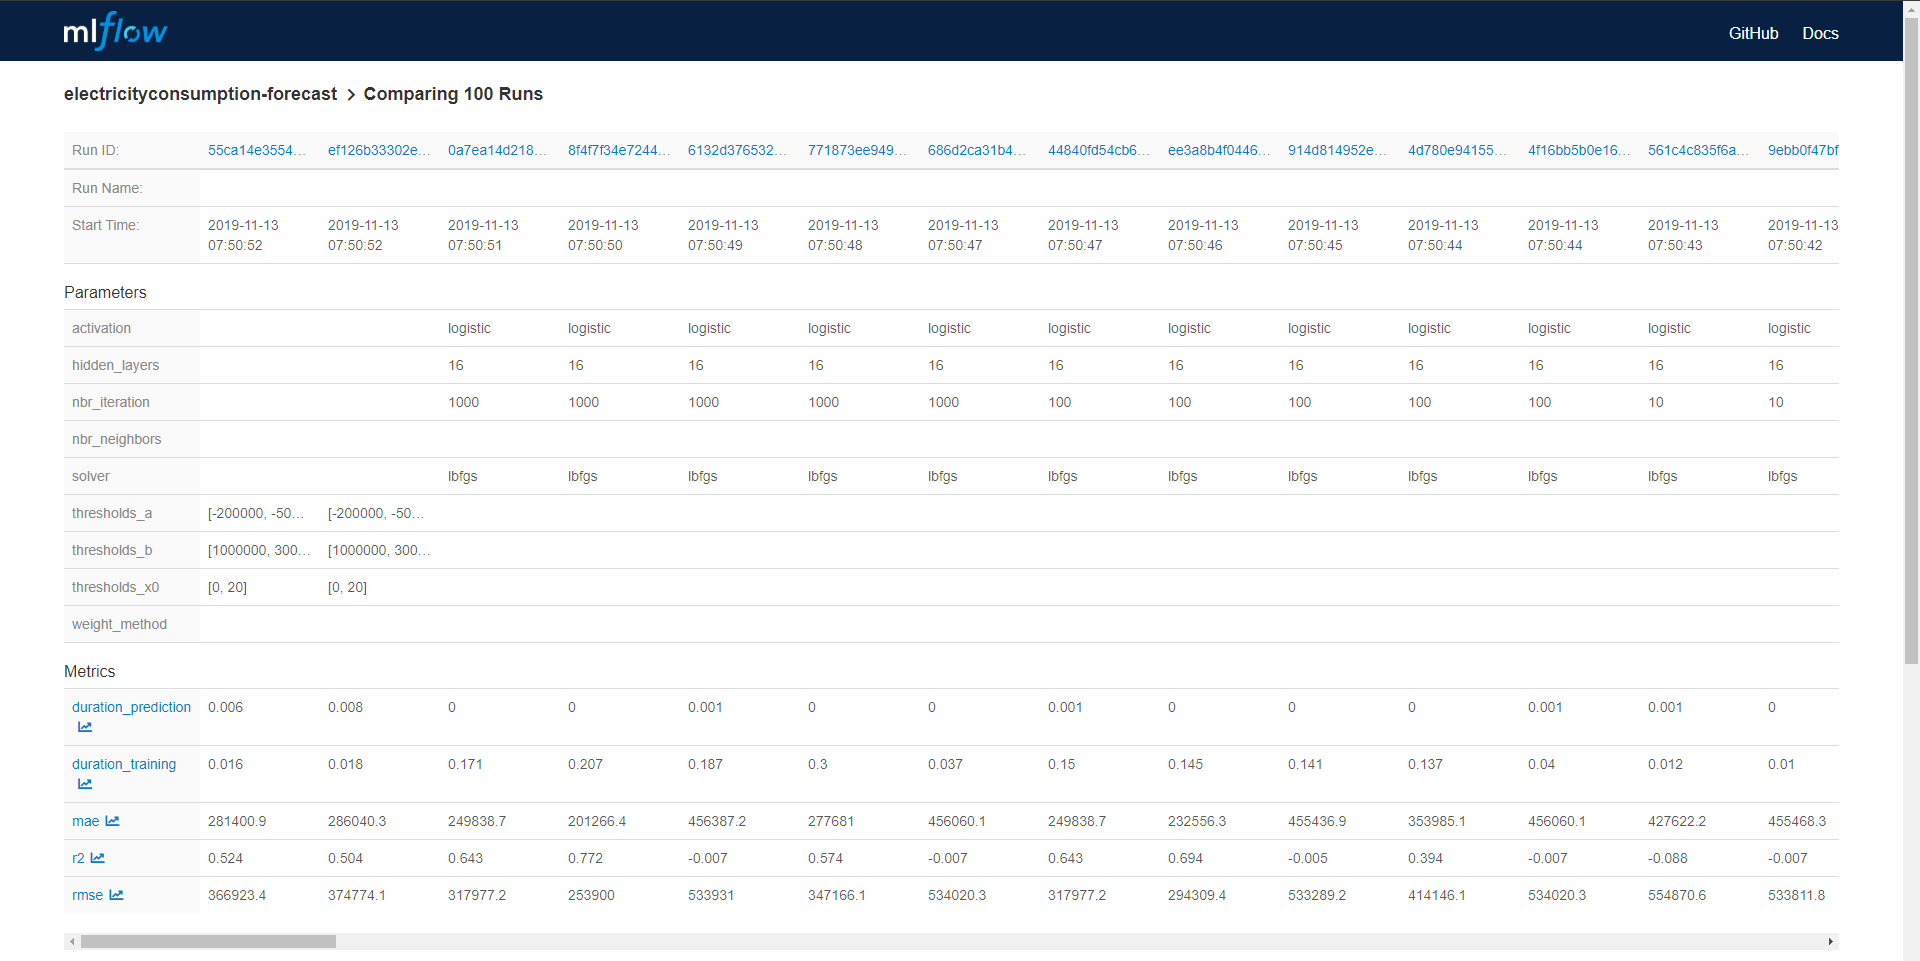Click the horizontal scrollbar thumb
The image size is (1920, 961).
207,941
